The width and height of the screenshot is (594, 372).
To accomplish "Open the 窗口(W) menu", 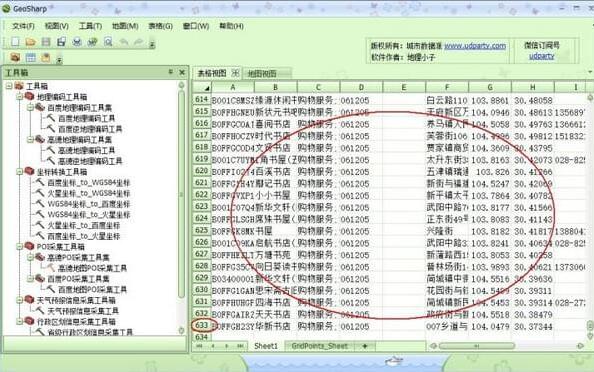I will (x=195, y=26).
